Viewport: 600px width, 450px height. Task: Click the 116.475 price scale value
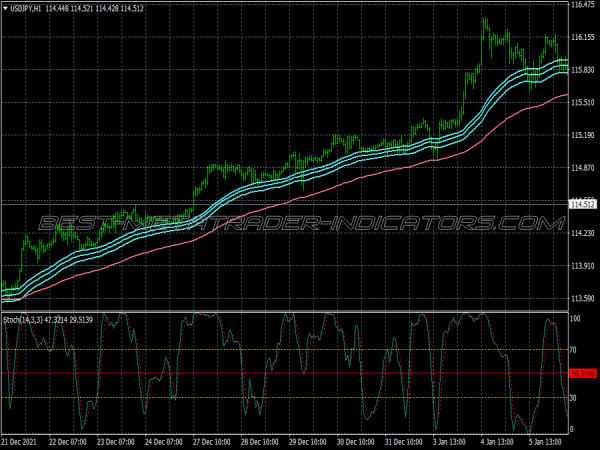point(582,5)
